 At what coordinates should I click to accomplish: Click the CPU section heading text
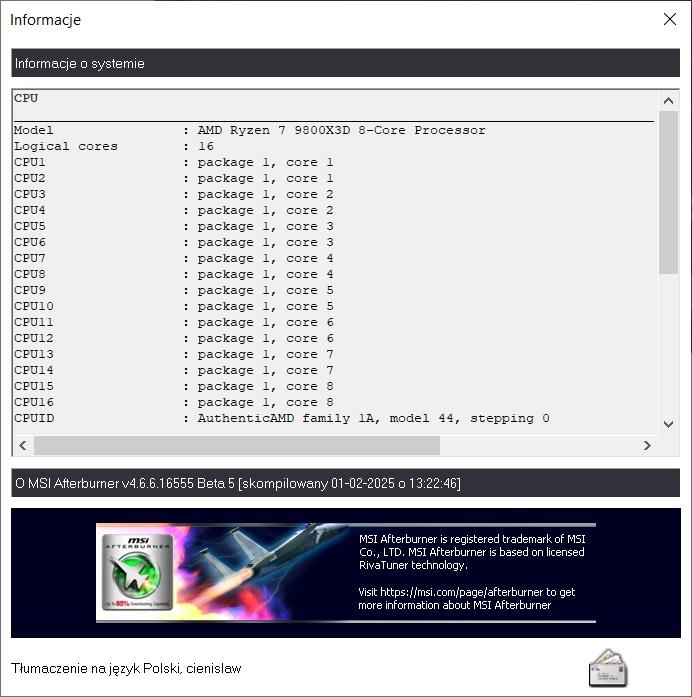(x=26, y=98)
